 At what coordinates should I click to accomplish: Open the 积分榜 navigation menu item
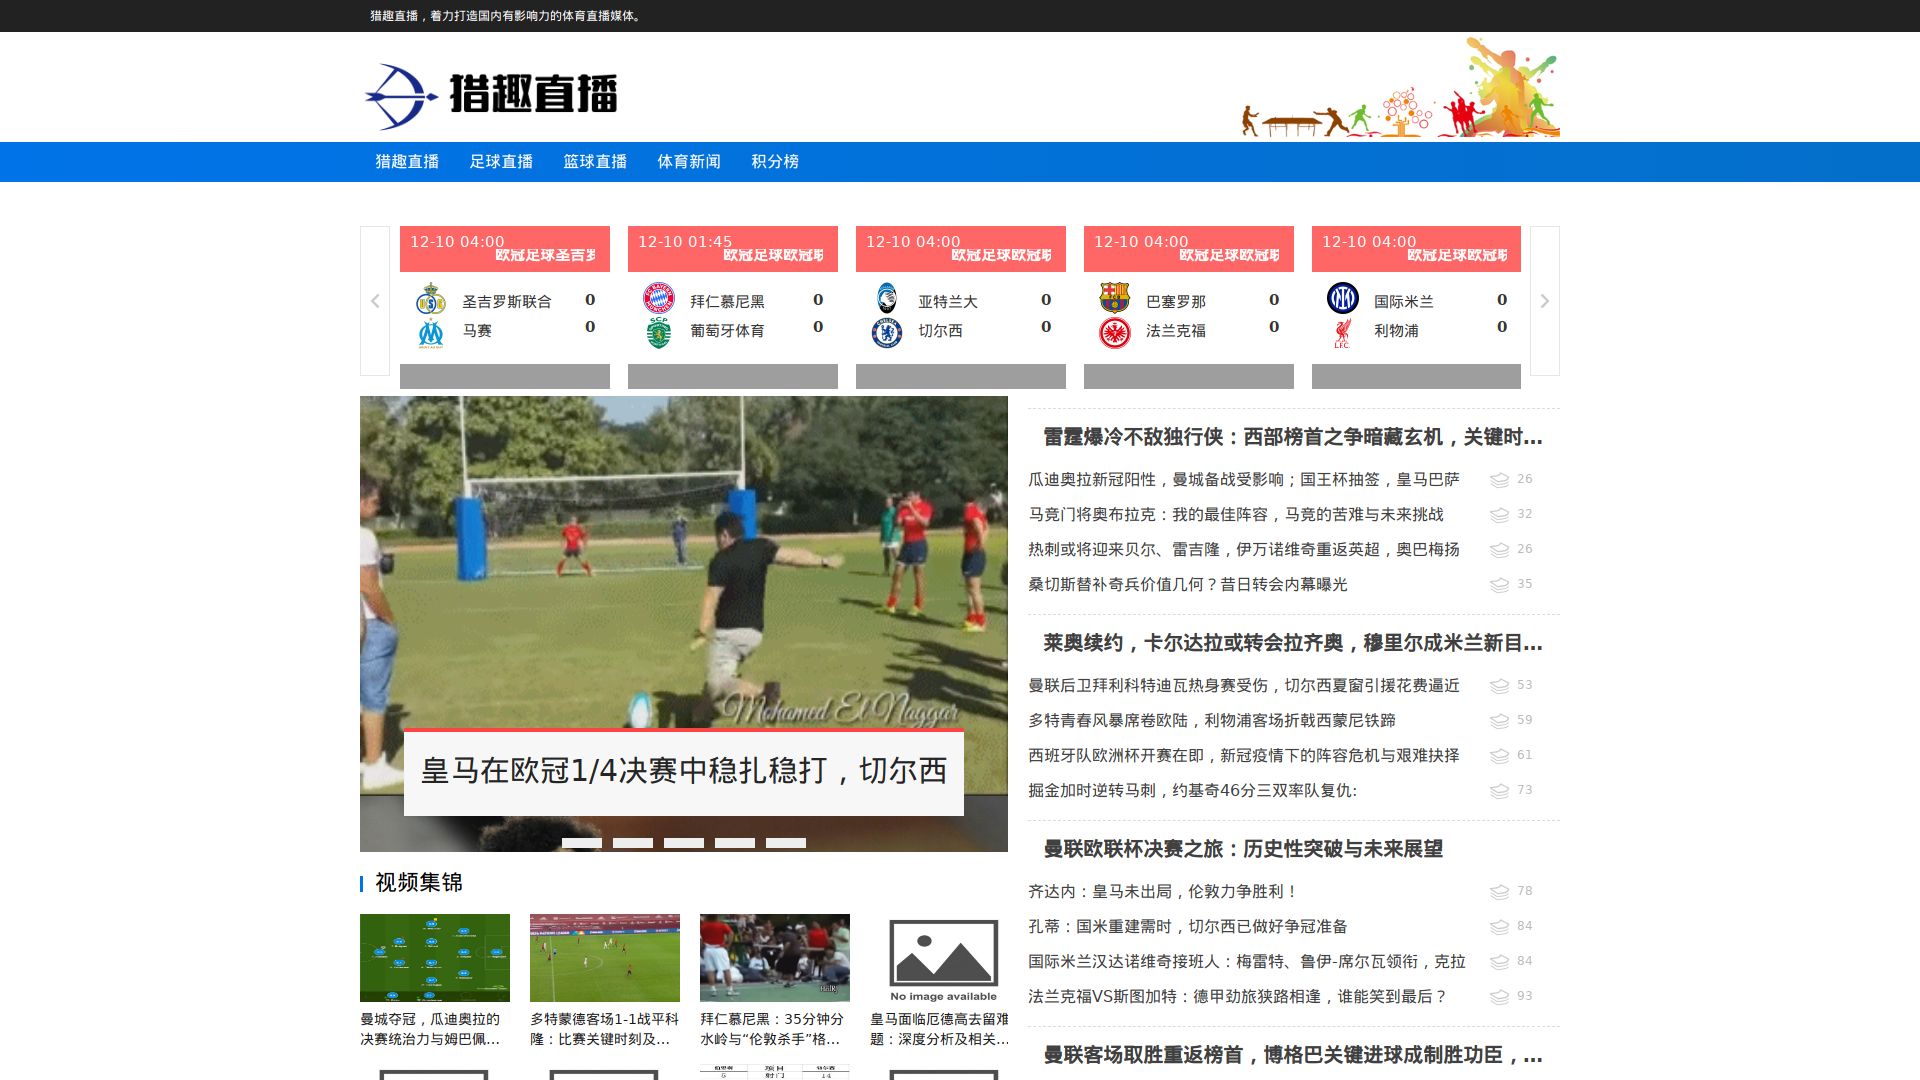point(775,162)
